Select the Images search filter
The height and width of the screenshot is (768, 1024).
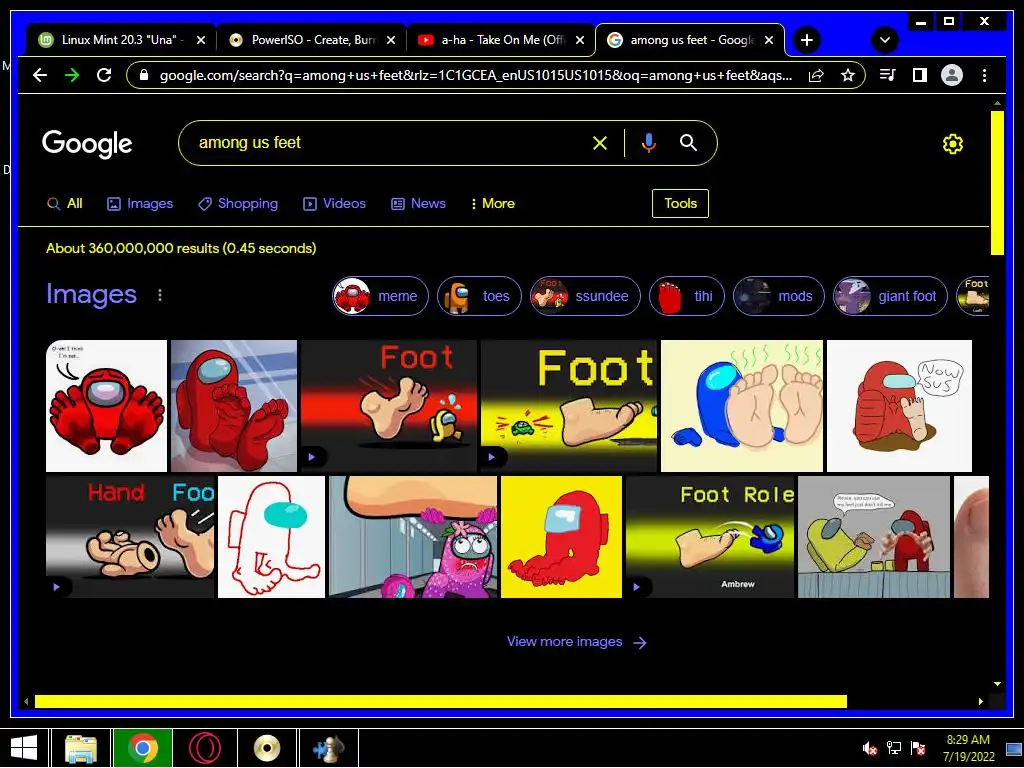140,204
